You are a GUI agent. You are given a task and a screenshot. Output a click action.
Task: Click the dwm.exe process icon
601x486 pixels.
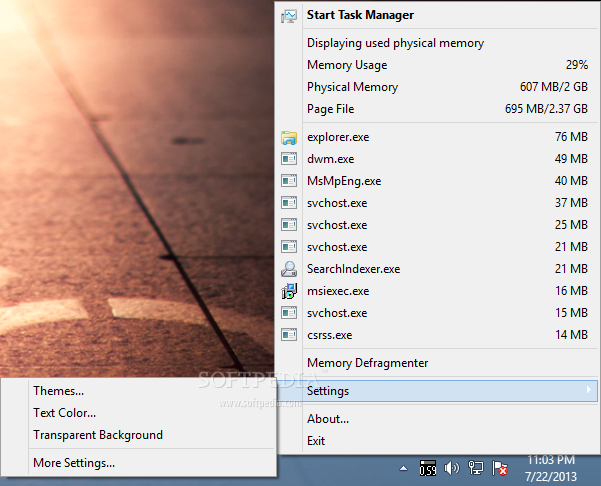tap(289, 159)
